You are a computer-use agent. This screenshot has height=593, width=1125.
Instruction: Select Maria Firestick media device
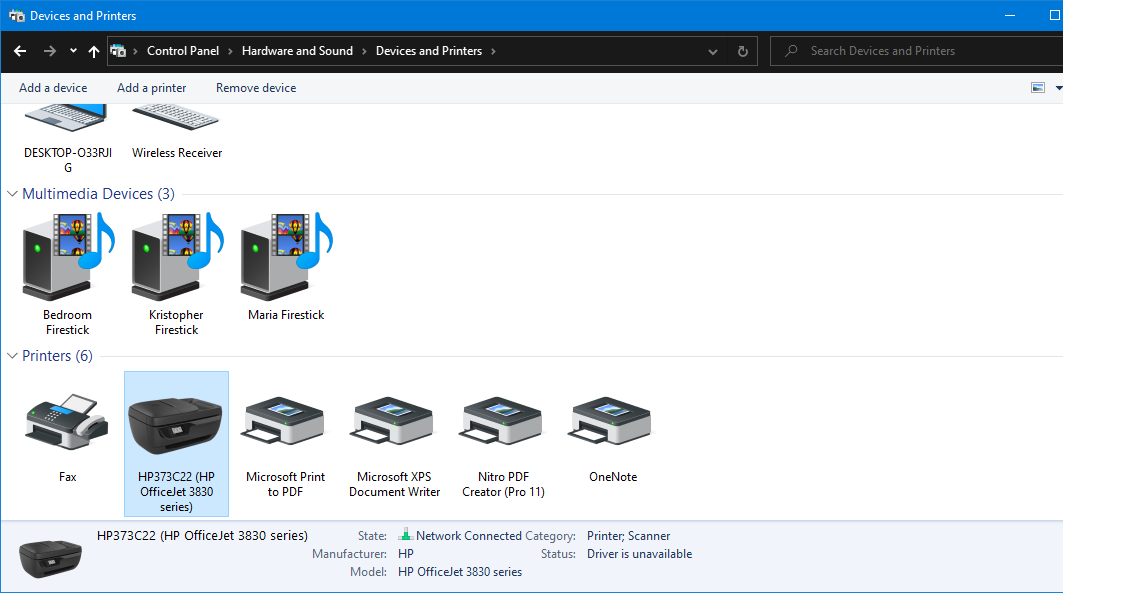(286, 257)
